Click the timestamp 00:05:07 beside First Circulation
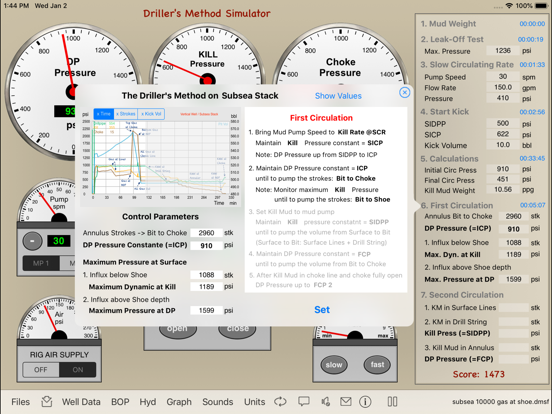This screenshot has width=552, height=414. coord(532,205)
